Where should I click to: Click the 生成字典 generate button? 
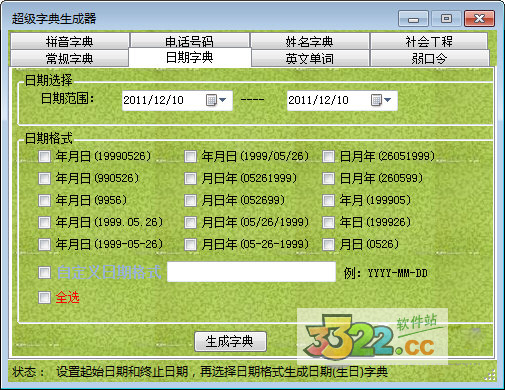pos(230,341)
